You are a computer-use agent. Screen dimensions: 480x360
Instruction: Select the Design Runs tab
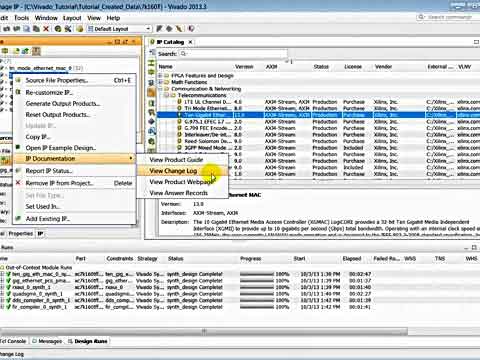click(x=88, y=341)
